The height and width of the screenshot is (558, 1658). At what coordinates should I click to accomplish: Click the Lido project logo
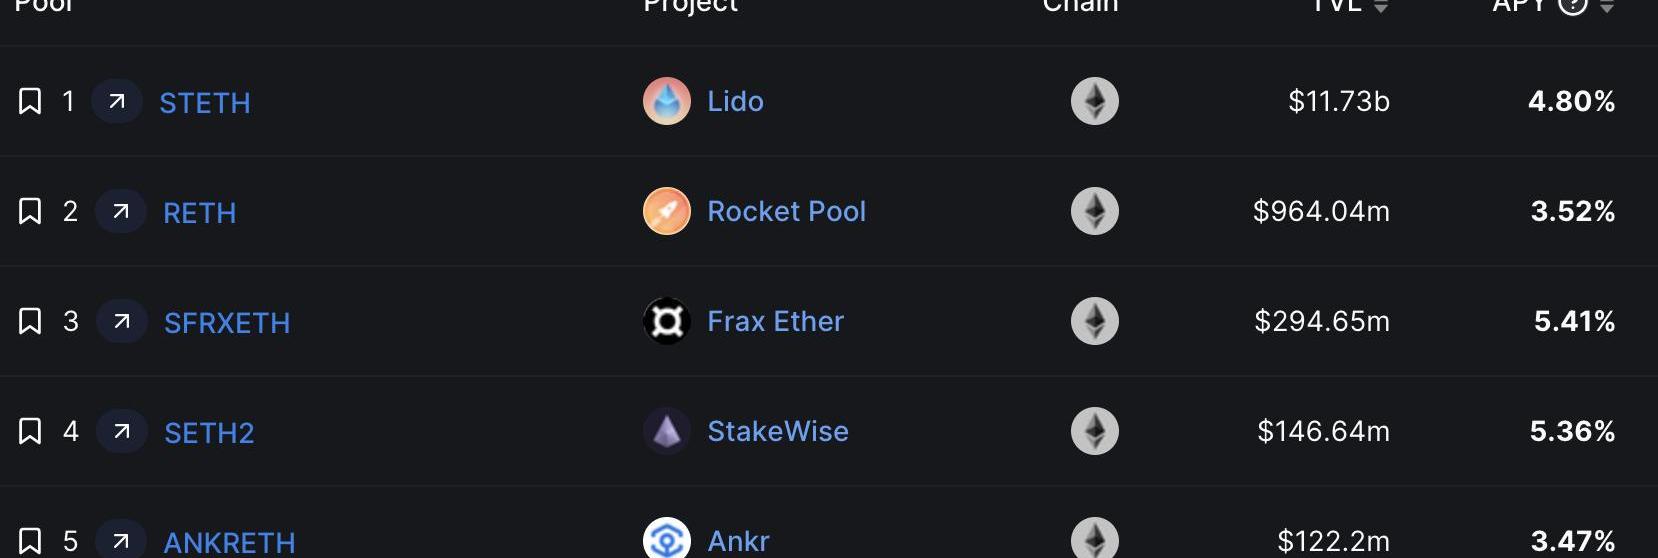pyautogui.click(x=666, y=101)
